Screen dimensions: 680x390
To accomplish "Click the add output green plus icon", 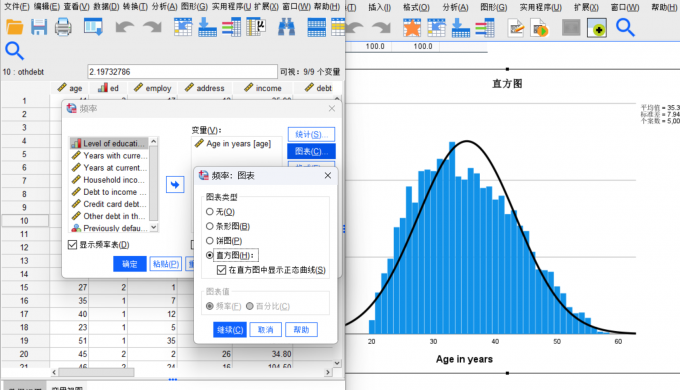I will click(597, 28).
